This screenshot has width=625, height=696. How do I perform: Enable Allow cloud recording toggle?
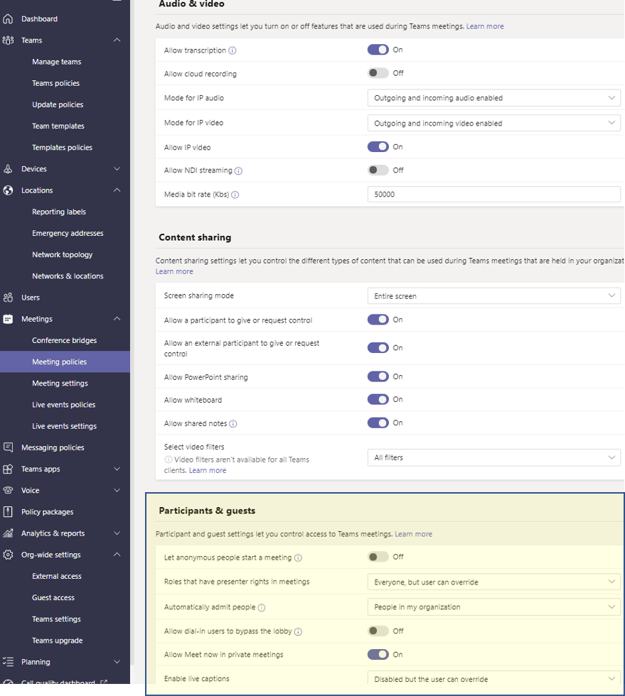point(378,73)
